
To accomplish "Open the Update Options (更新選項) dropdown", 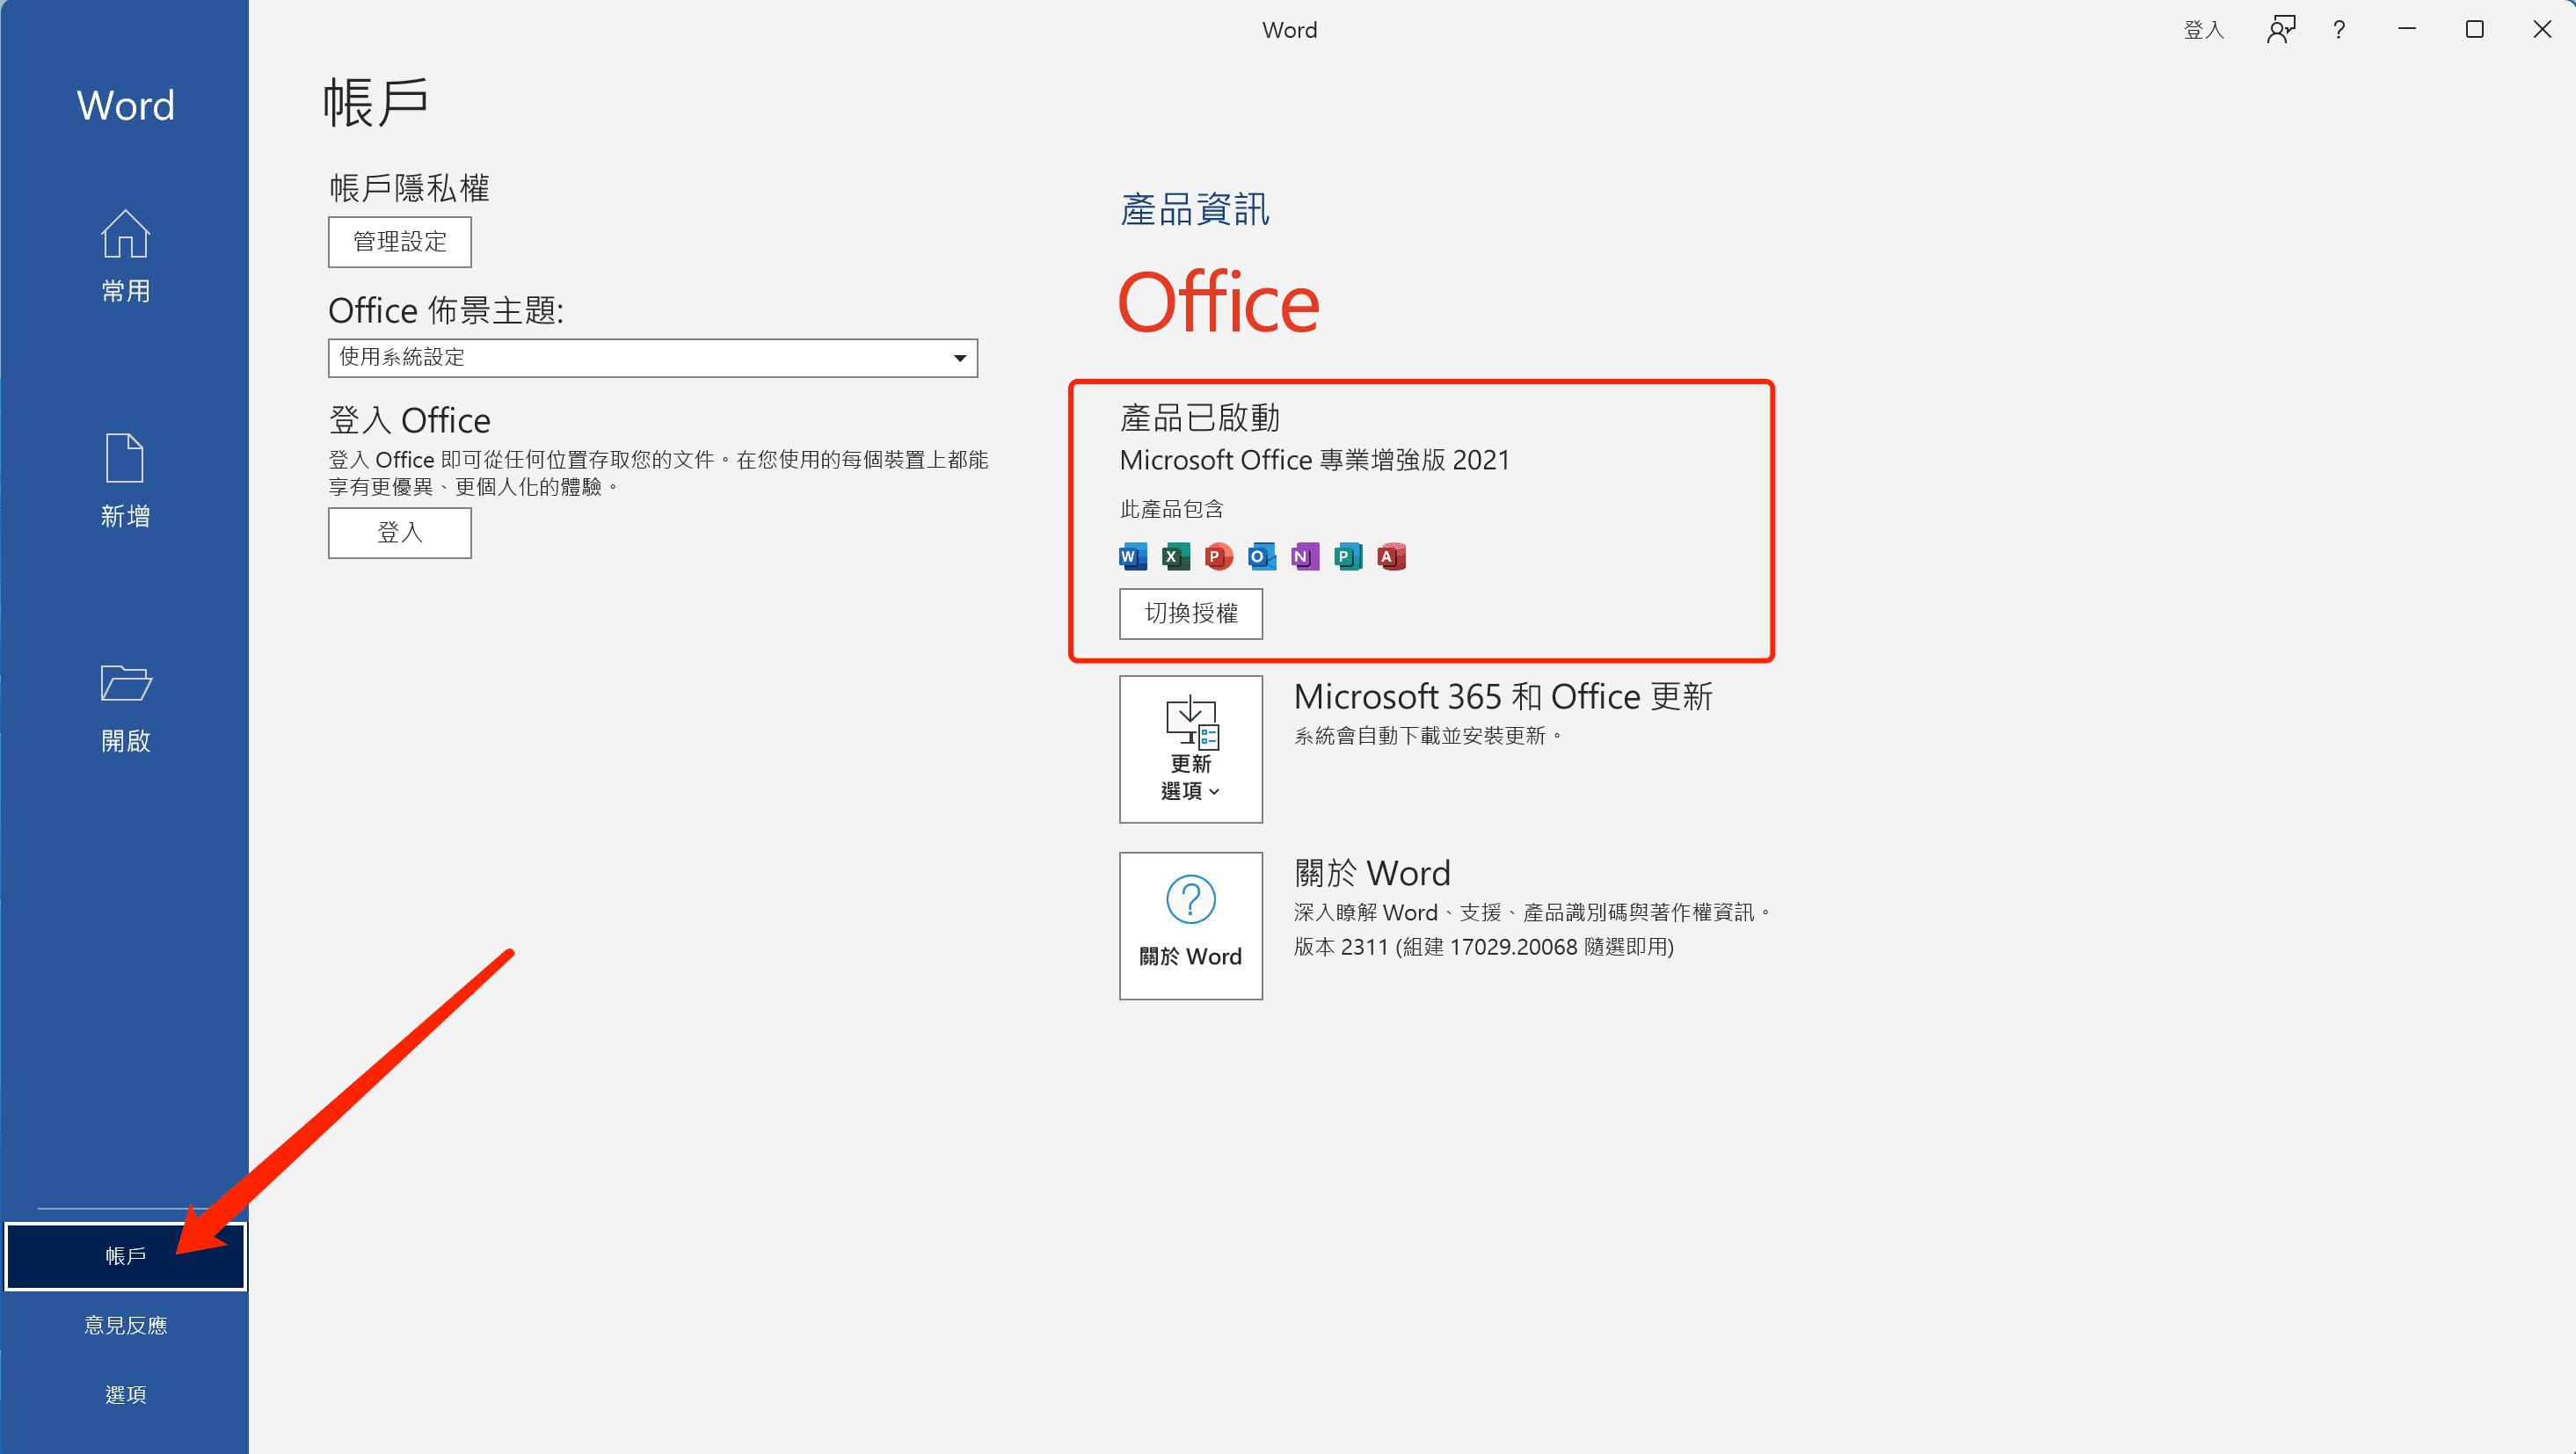I will pos(1190,749).
